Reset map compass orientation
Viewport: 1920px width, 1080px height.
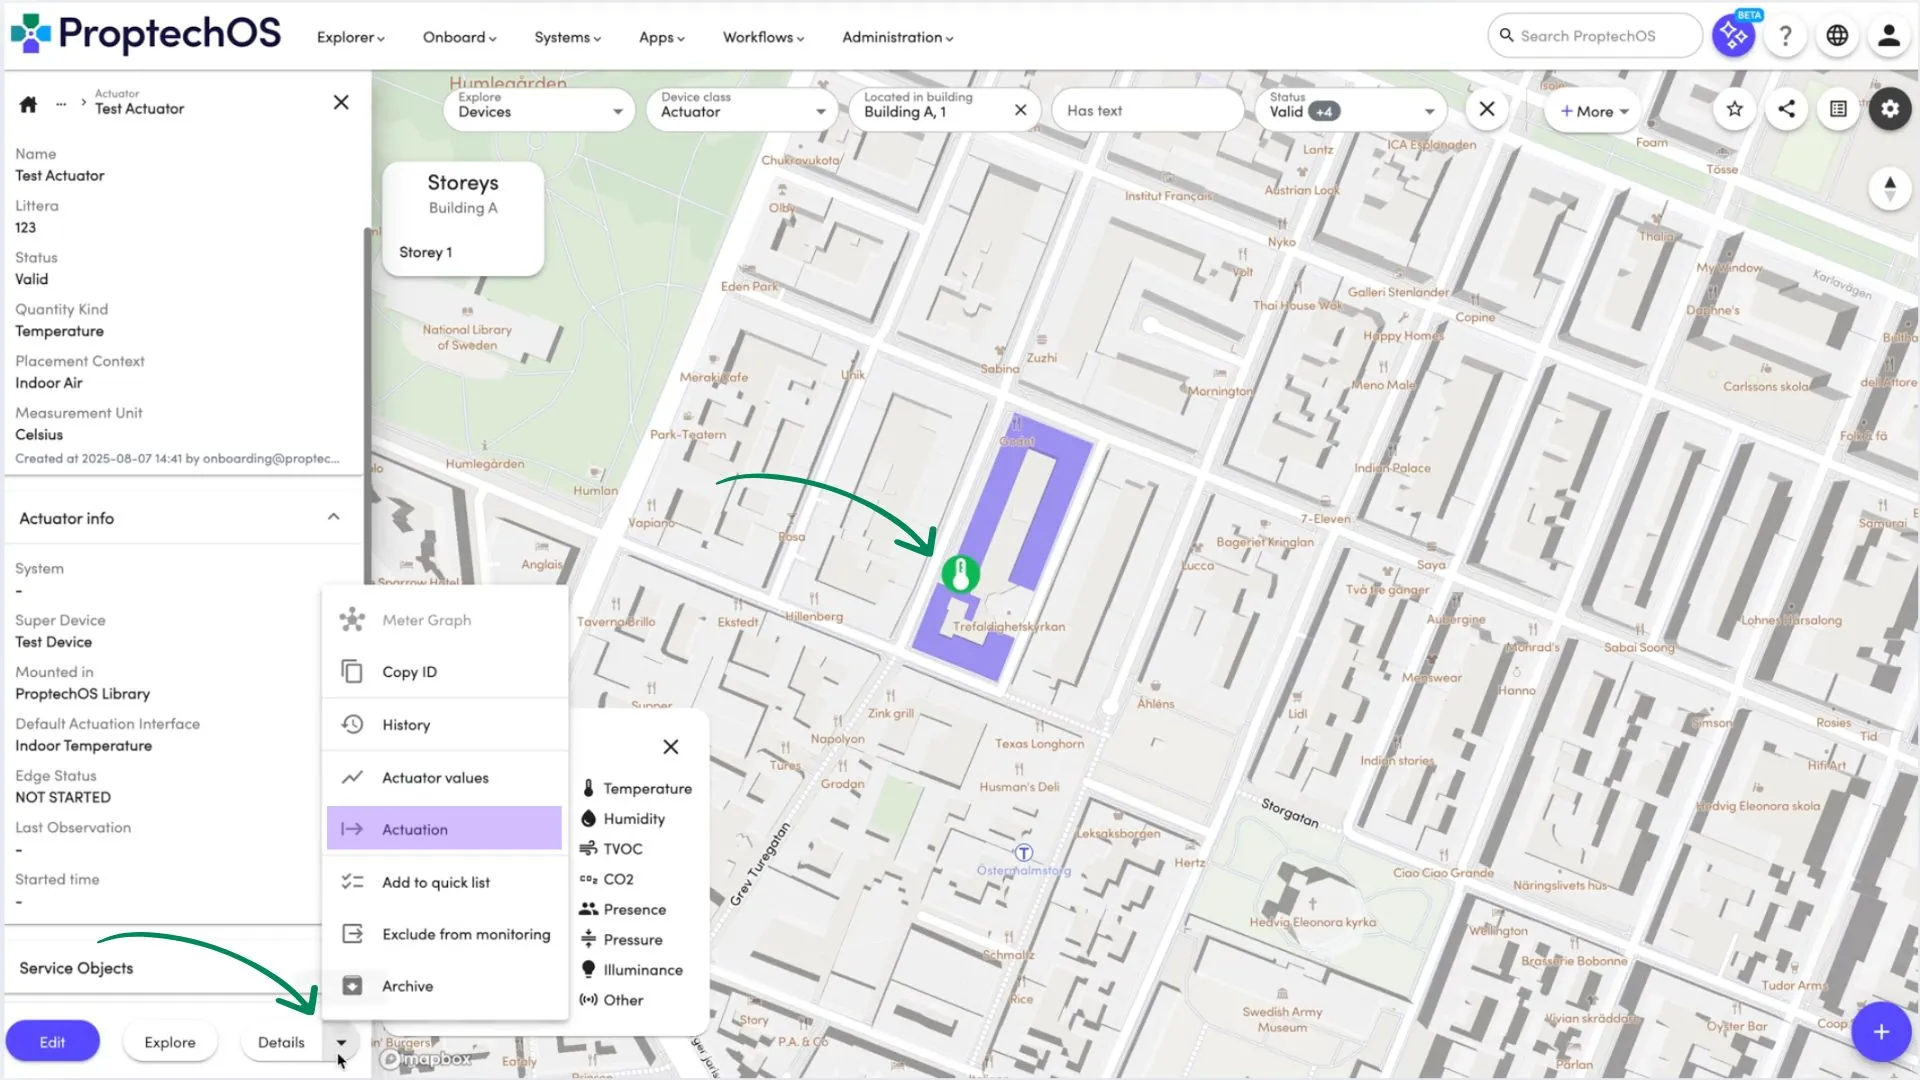coord(1889,188)
